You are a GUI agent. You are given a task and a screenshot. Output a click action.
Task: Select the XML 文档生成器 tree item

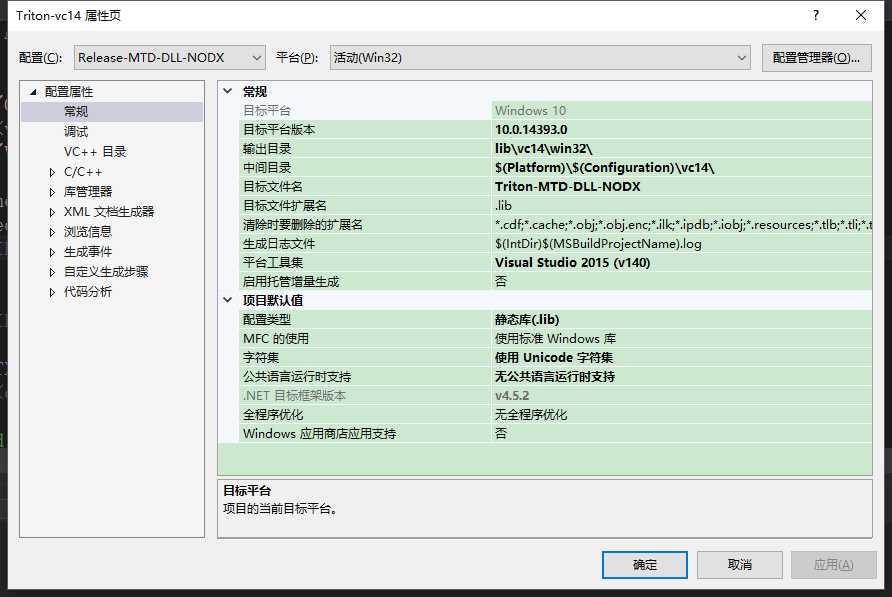(x=109, y=212)
